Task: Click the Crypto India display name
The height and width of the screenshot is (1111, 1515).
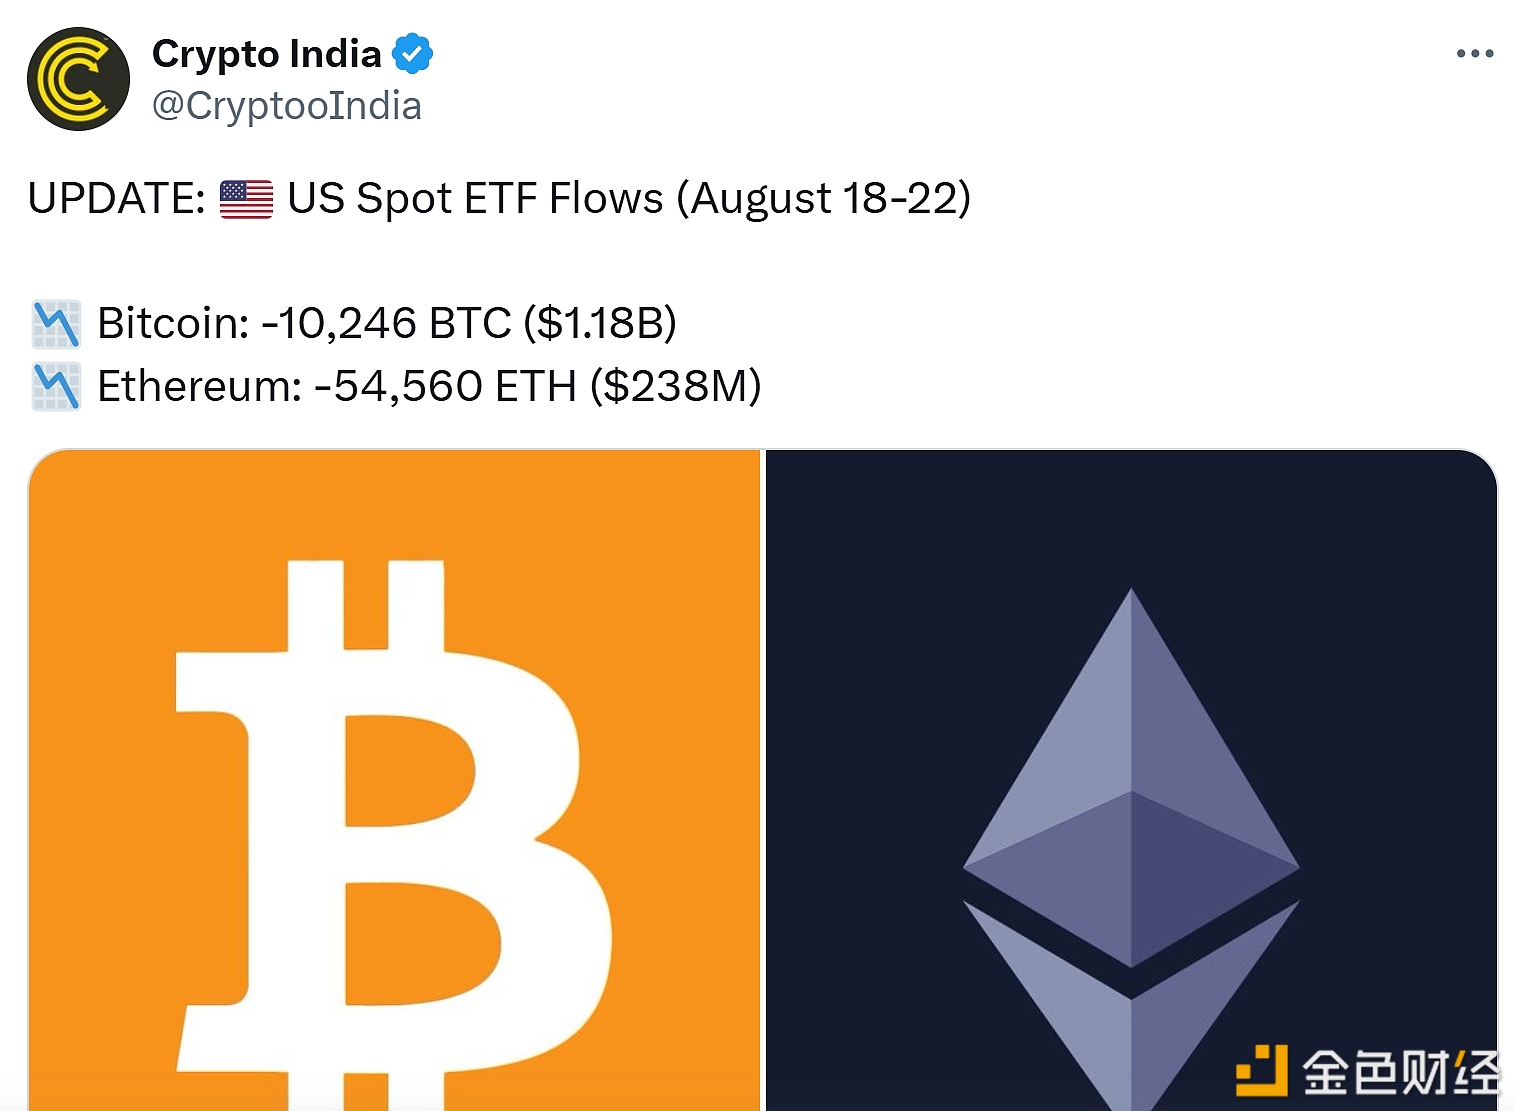Action: click(266, 54)
